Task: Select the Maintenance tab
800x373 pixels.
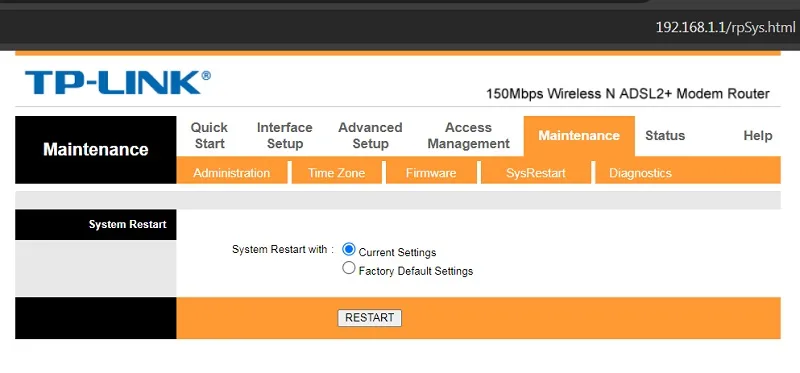Action: [579, 136]
